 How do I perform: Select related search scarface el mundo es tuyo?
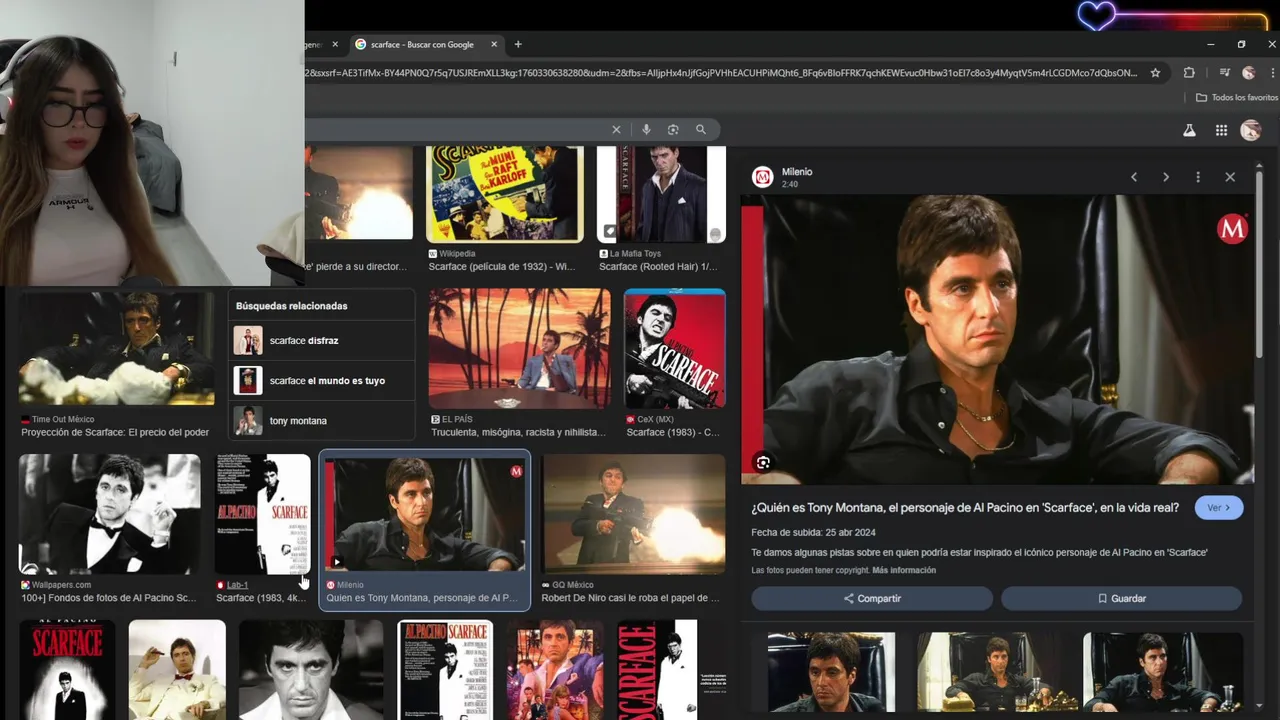click(x=322, y=381)
